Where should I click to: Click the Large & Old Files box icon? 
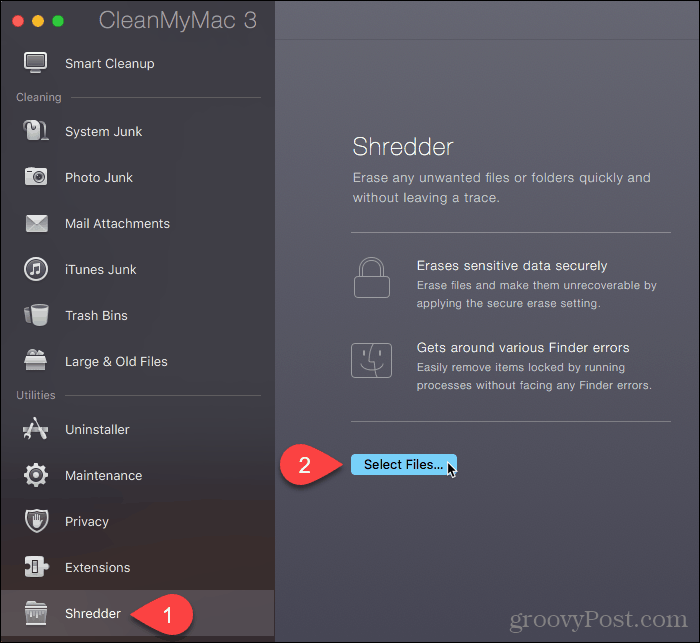point(36,360)
